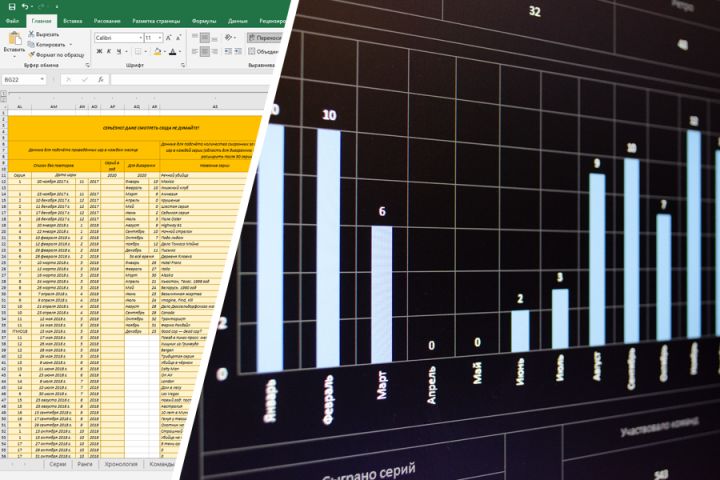Cut selection with Вырезать

(44, 34)
